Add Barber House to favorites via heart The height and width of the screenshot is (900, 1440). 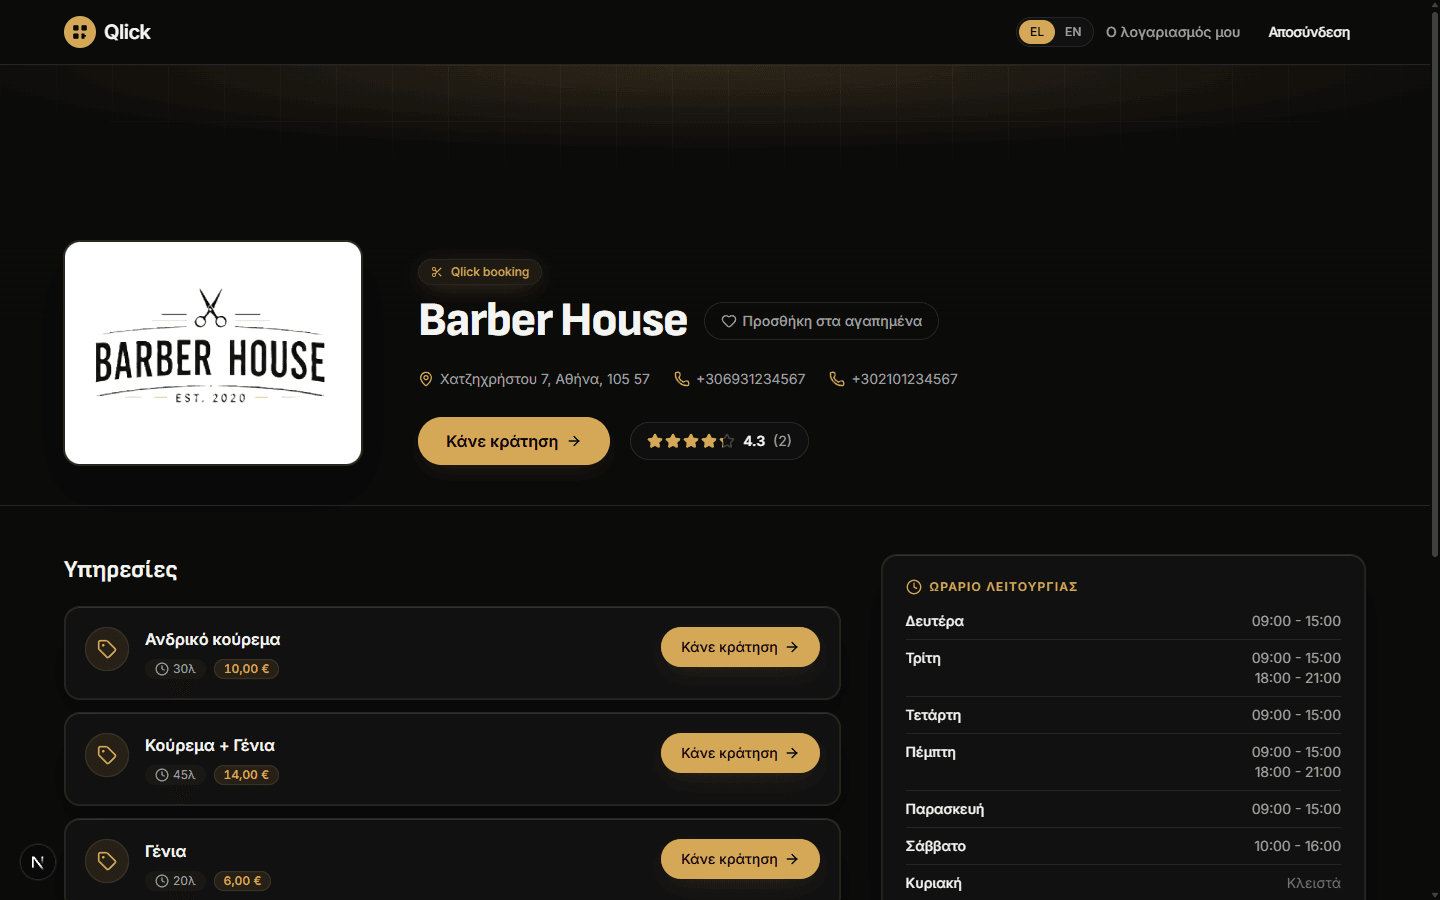[x=821, y=321]
